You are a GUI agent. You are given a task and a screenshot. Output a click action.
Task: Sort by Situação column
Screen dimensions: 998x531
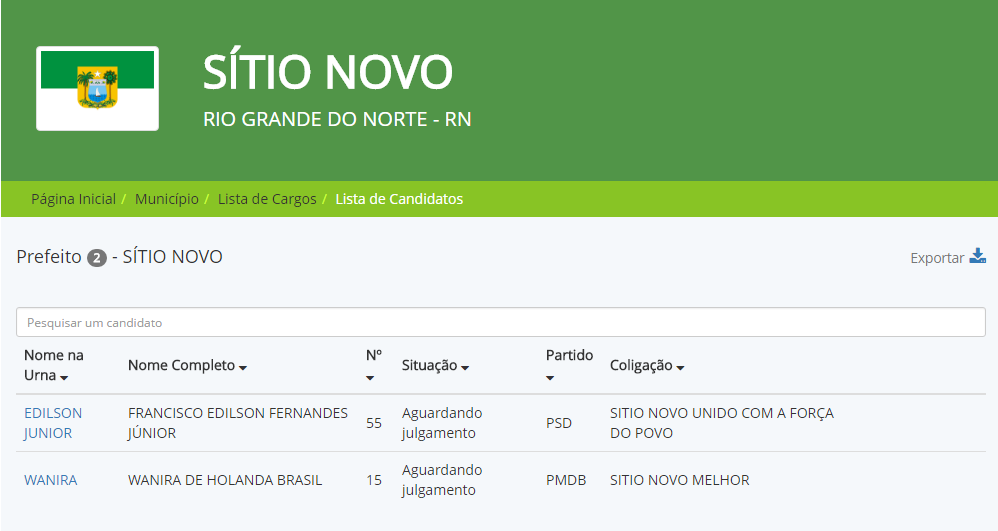[435, 366]
